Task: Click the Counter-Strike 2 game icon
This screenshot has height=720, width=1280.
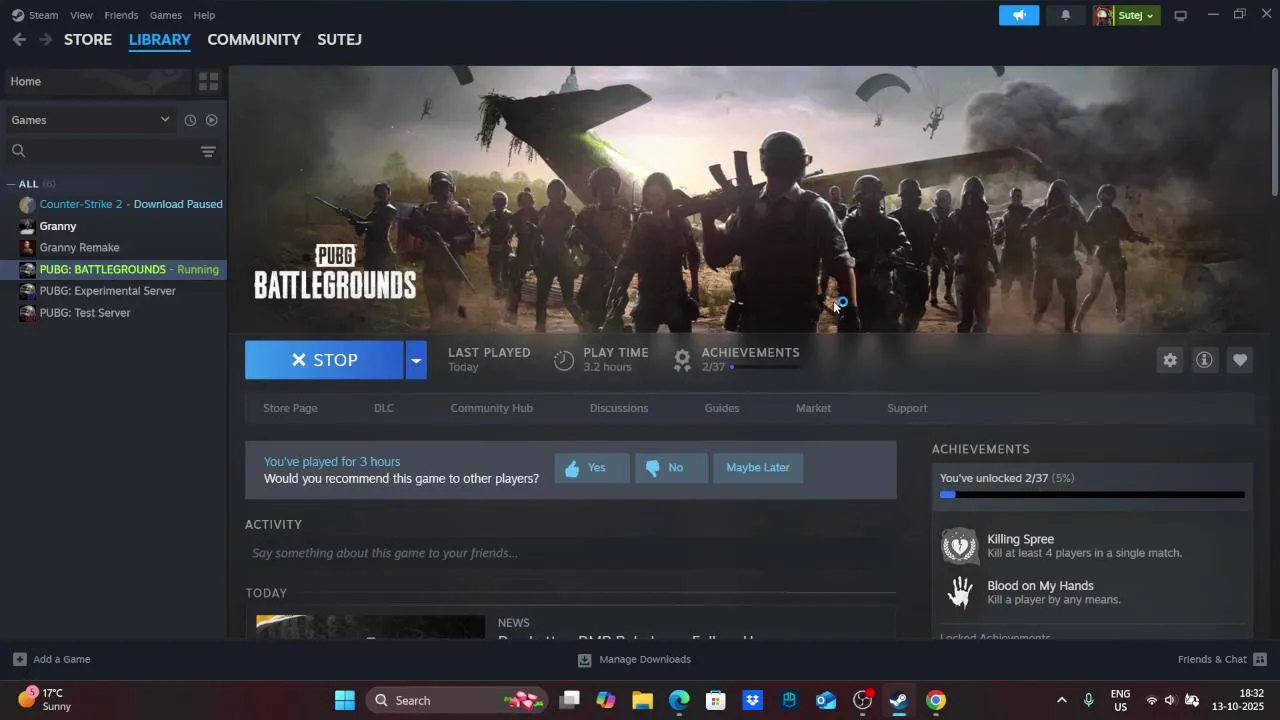Action: 27,204
